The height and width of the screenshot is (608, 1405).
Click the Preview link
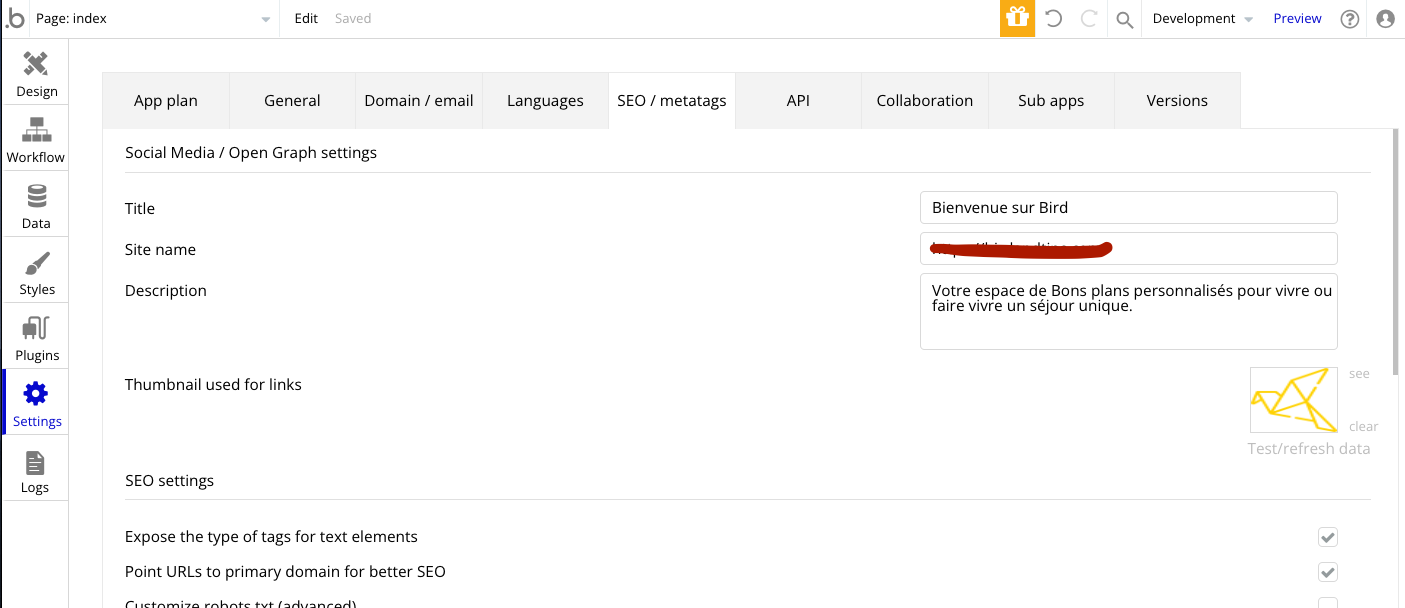pos(1297,18)
